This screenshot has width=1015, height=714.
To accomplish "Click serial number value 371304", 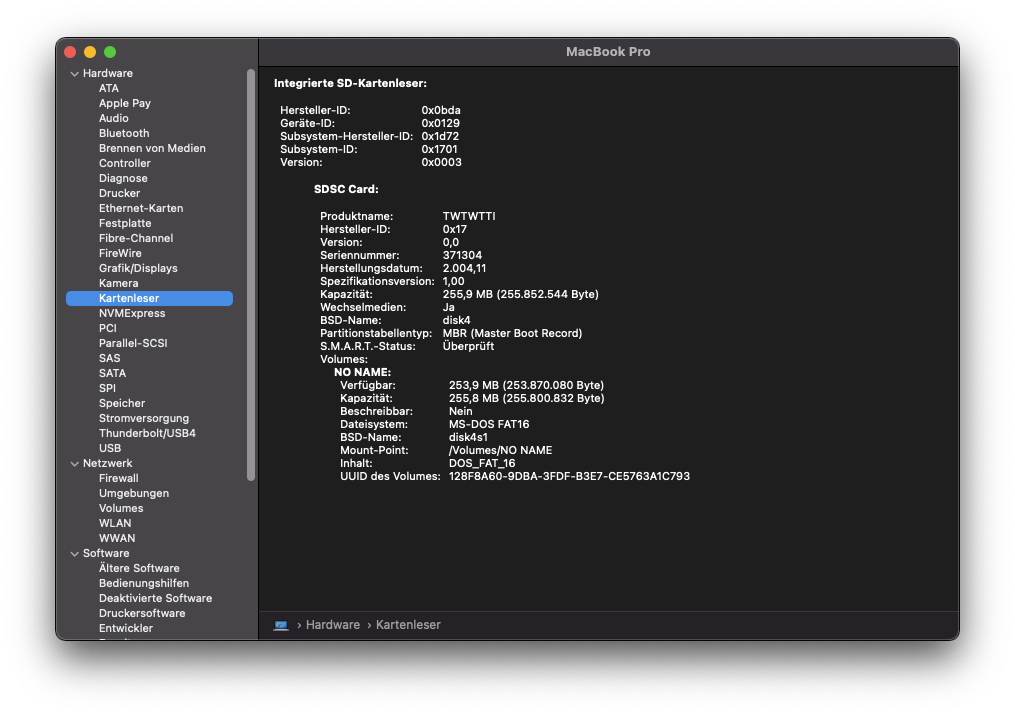I will (462, 255).
